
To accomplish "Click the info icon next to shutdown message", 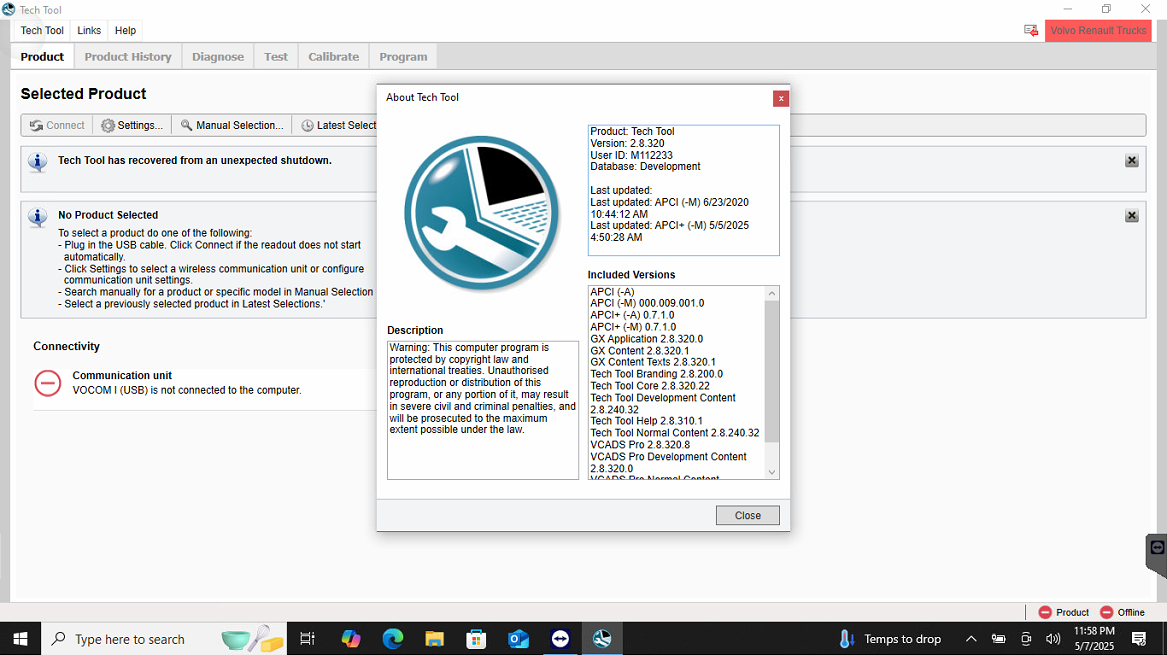I will pos(37,162).
